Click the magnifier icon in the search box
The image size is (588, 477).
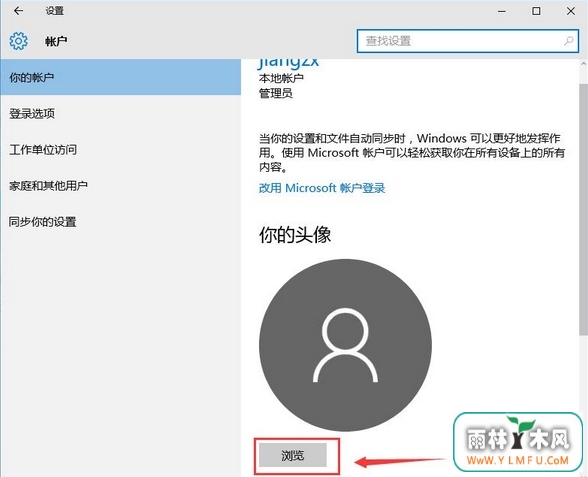568,41
